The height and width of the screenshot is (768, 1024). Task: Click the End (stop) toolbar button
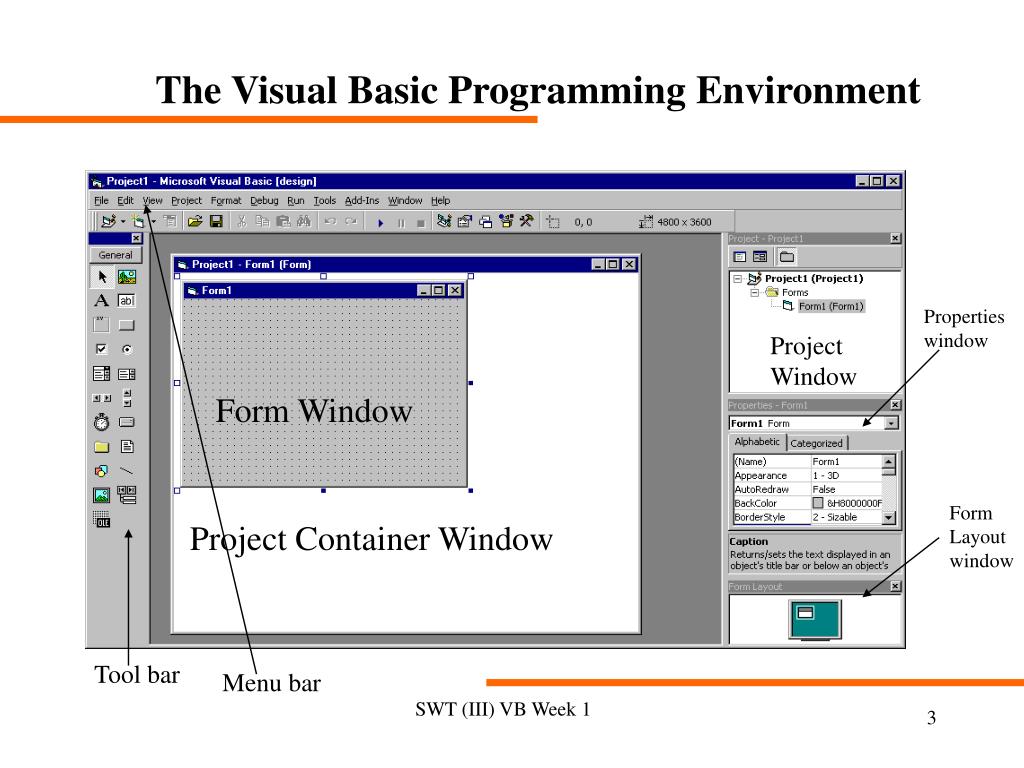(421, 223)
